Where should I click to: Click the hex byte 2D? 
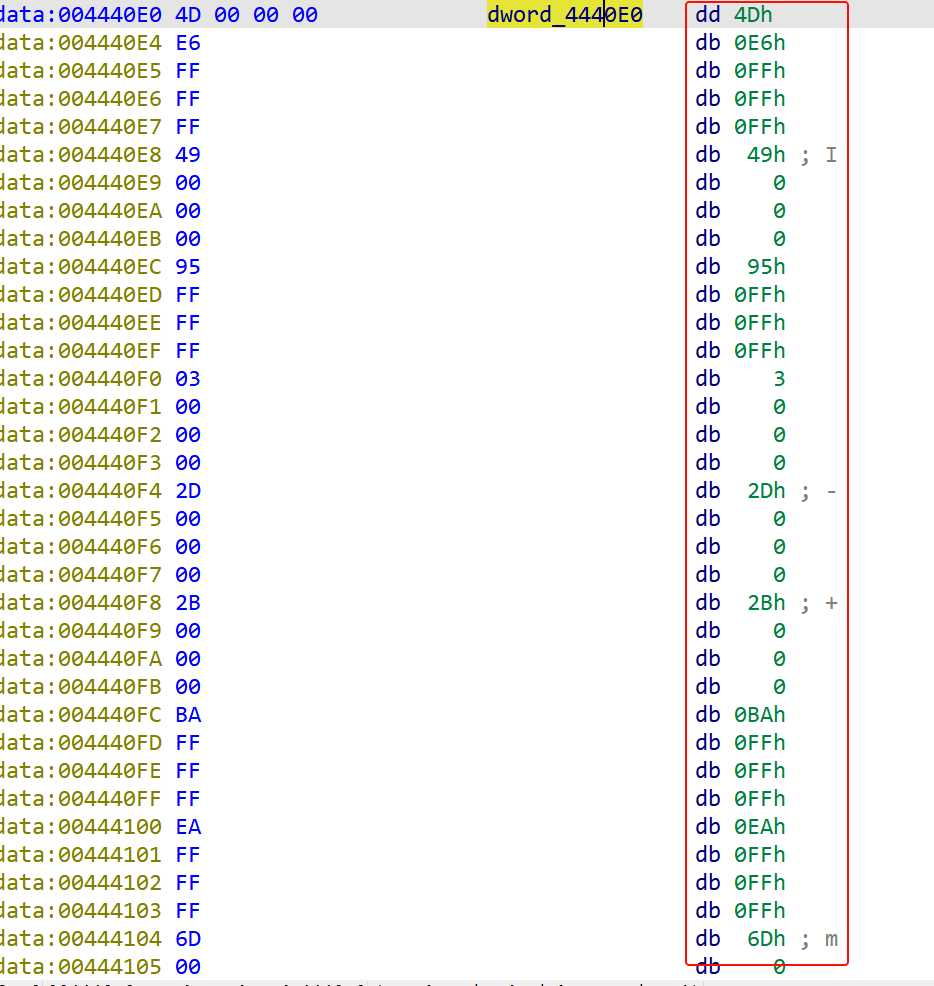pos(188,490)
